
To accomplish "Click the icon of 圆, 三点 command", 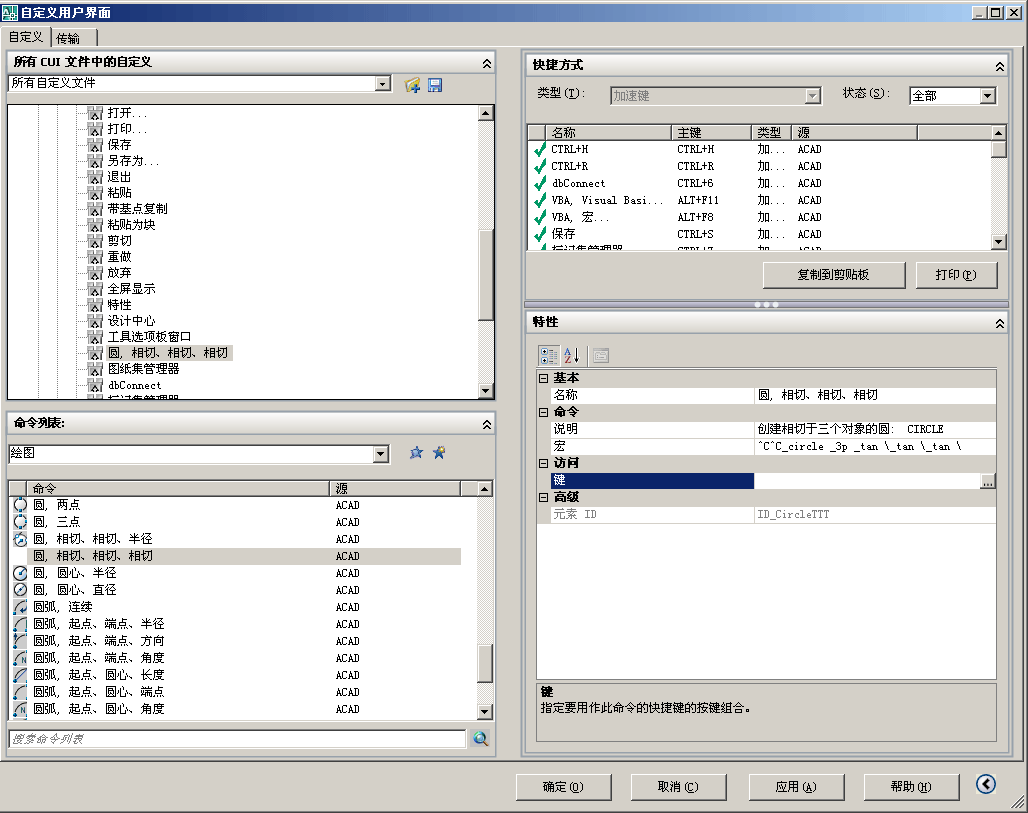I will point(20,522).
